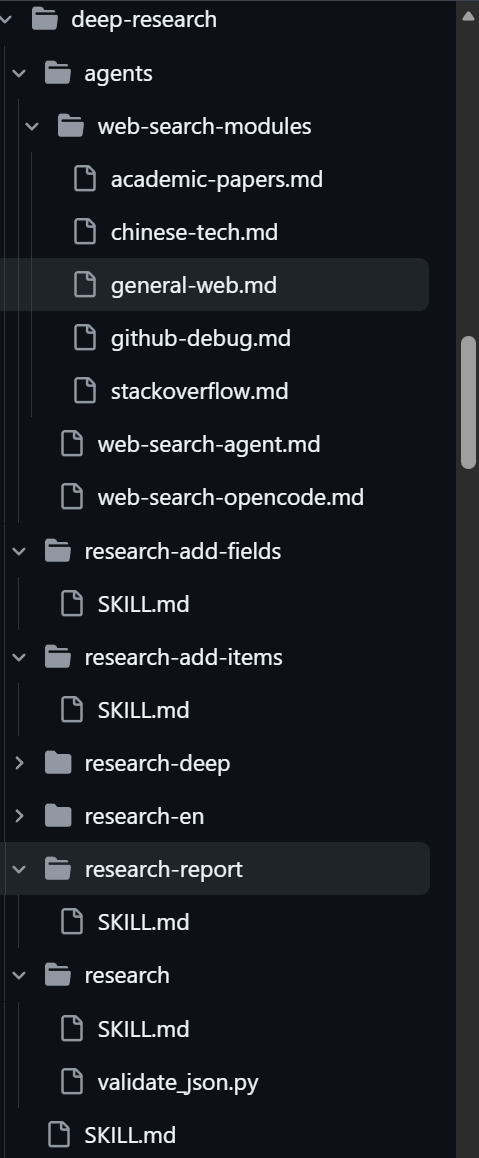Click the file icon next to validate_json.py

(72, 1082)
